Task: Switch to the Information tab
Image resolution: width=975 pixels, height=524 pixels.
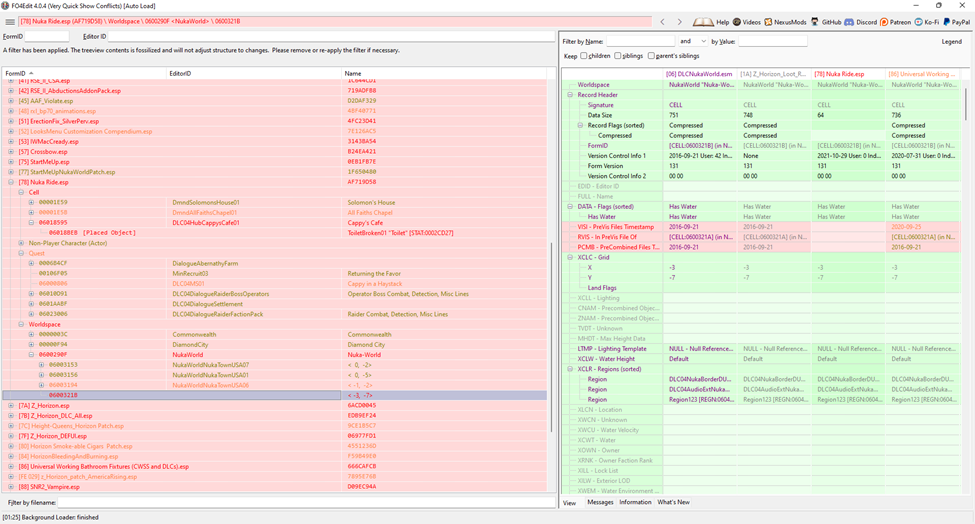Action: [635, 502]
